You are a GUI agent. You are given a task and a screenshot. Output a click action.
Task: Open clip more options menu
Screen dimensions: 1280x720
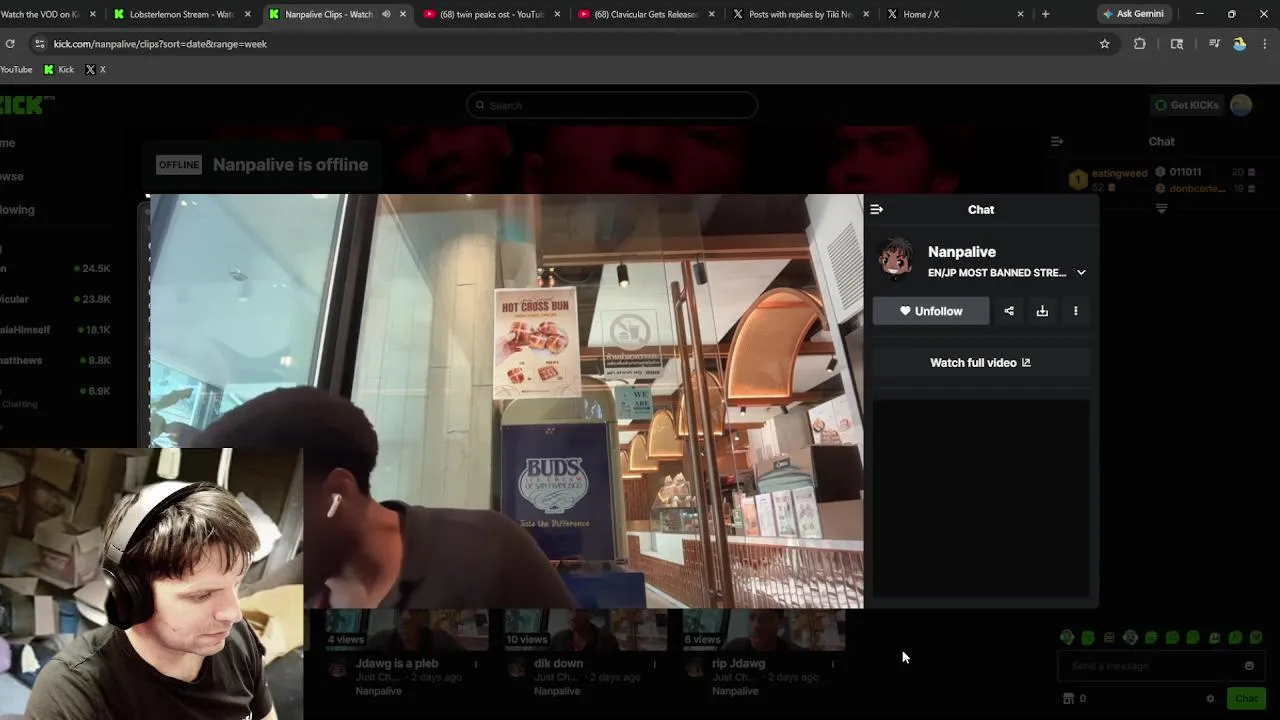coord(1076,311)
